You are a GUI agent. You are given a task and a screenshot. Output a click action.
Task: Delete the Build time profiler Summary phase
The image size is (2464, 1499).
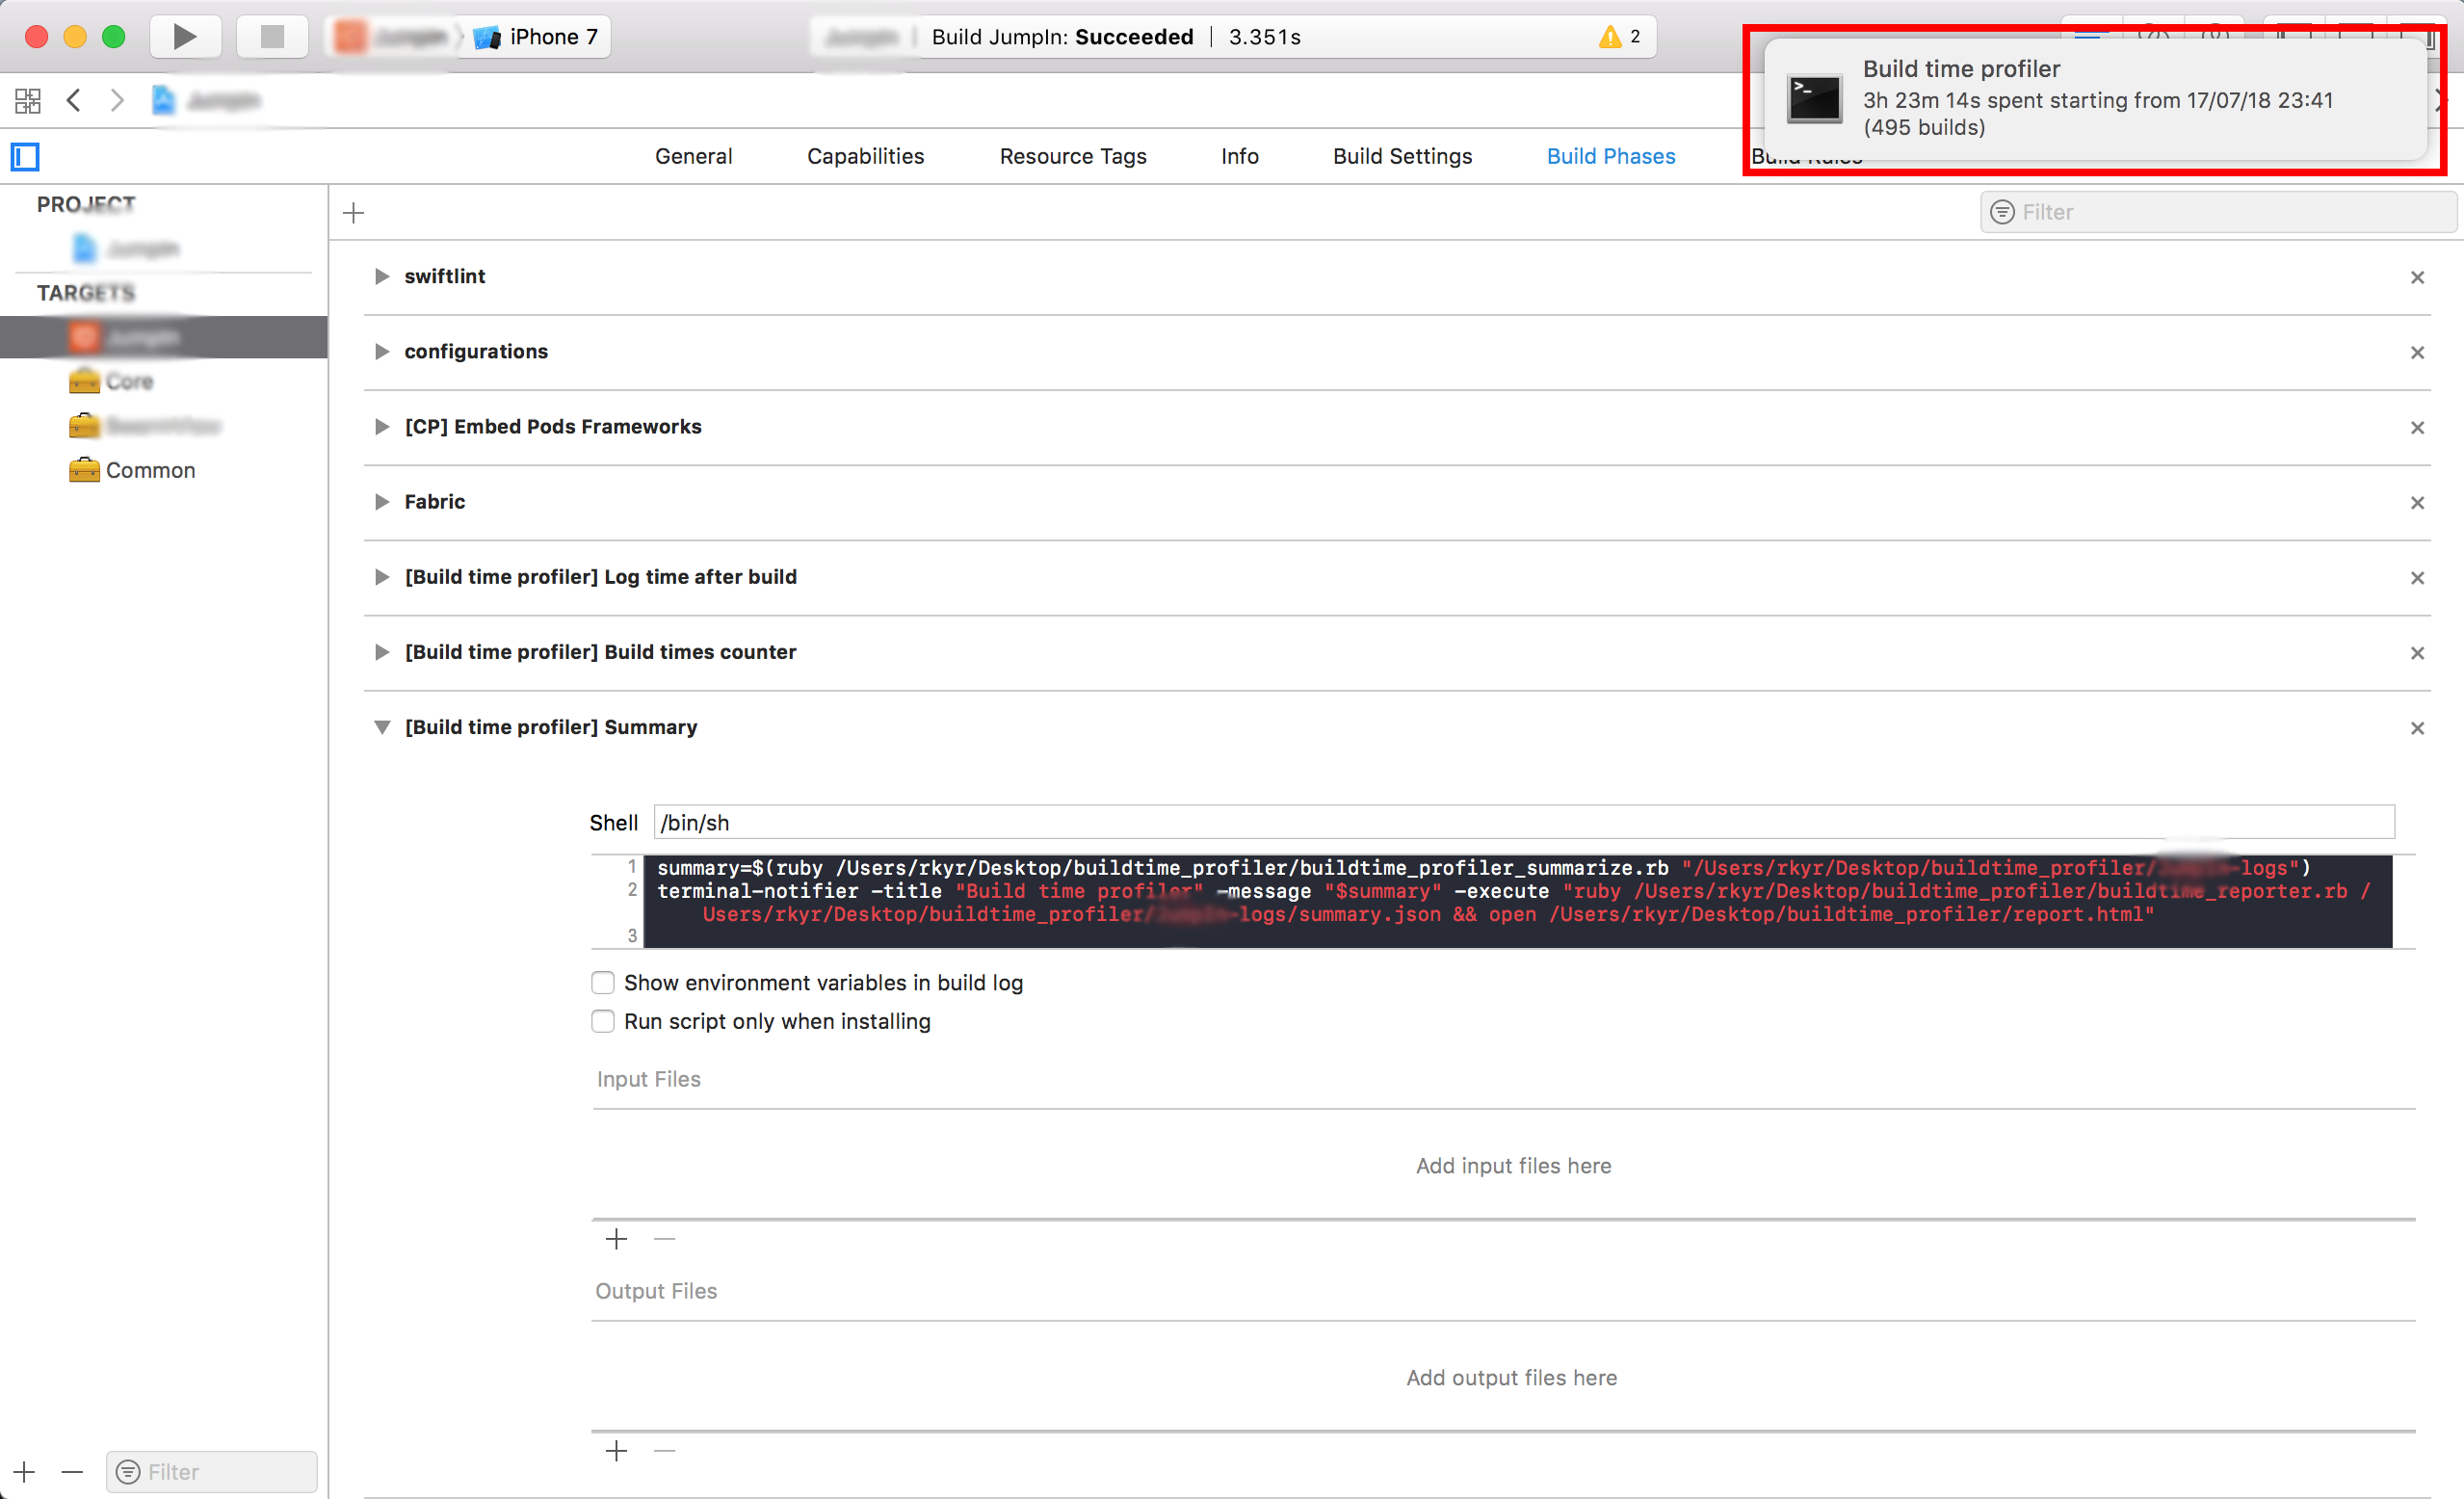tap(2417, 727)
